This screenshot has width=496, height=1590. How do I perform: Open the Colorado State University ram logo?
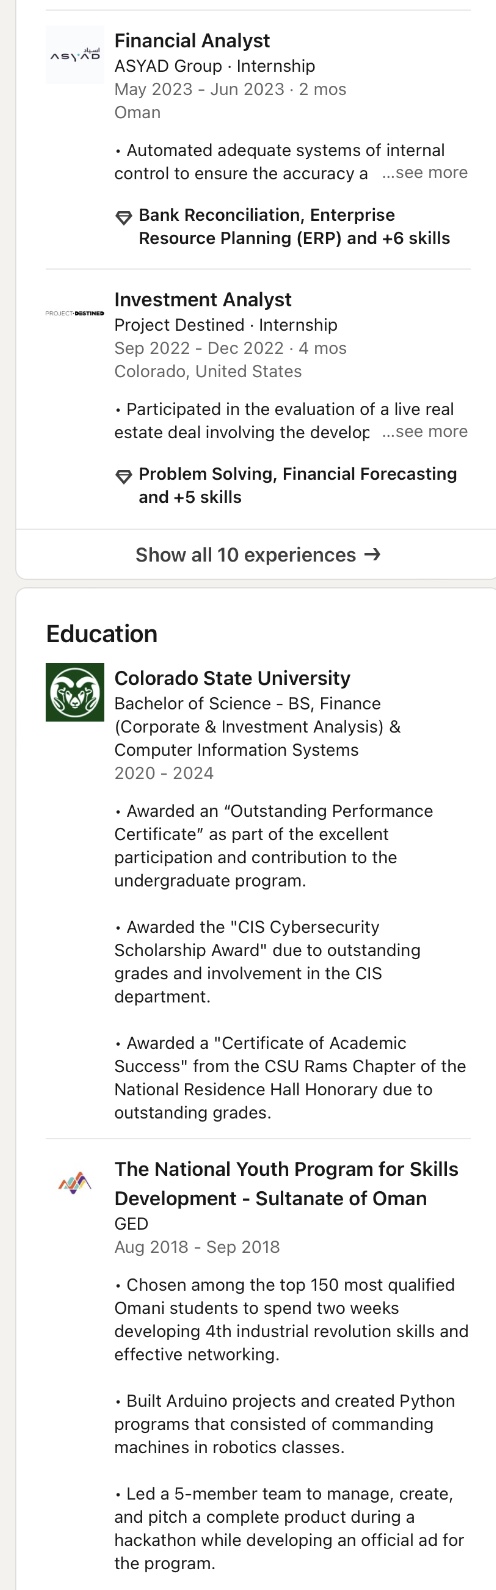[75, 693]
